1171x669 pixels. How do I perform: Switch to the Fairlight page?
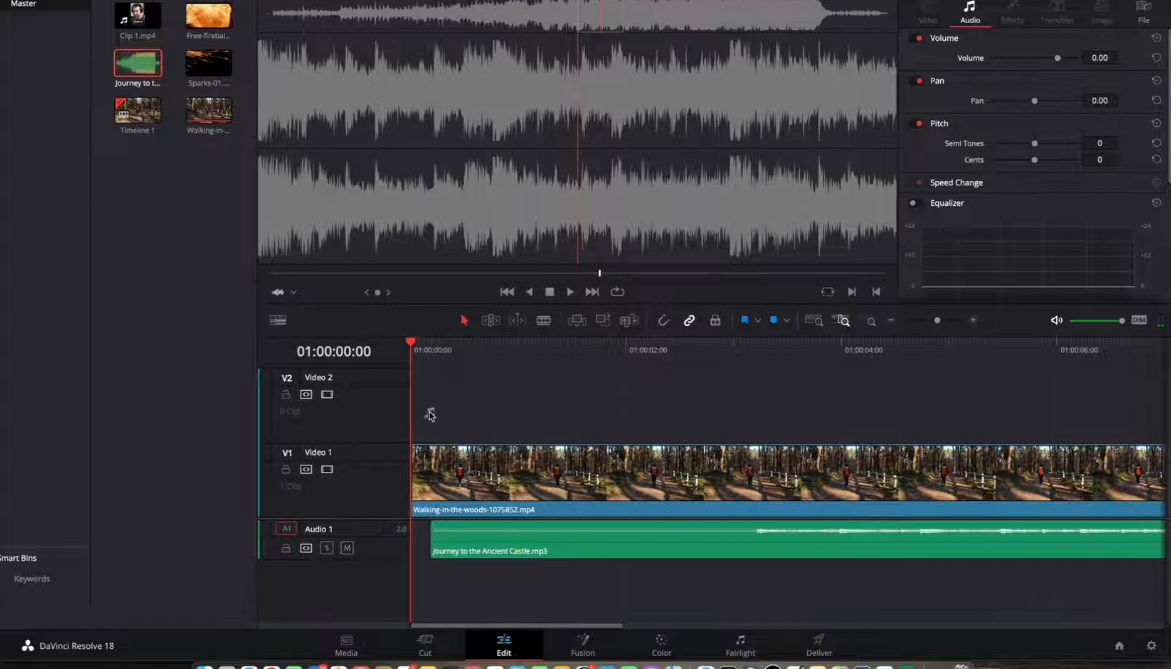coord(740,646)
